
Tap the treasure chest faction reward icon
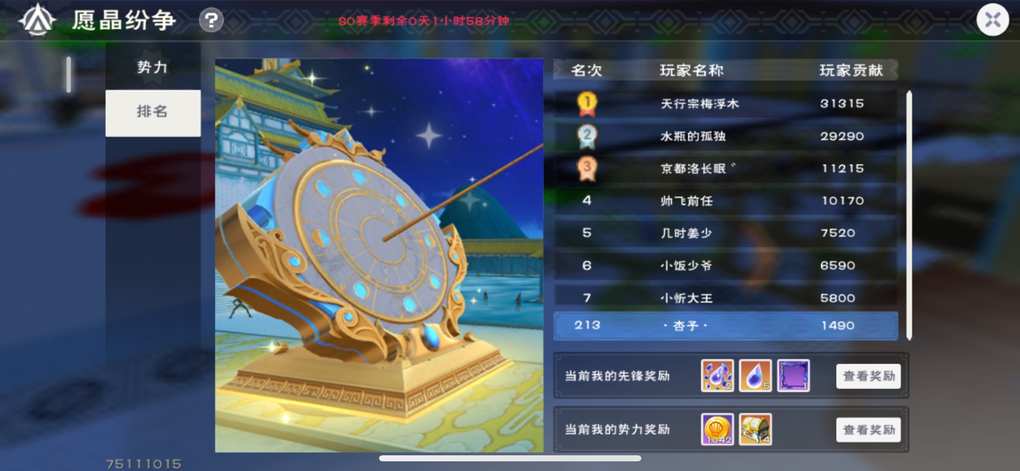tap(755, 429)
